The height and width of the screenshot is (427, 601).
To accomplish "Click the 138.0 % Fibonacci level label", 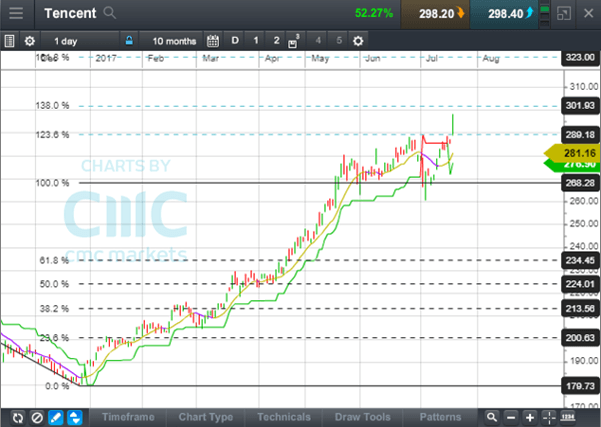I will tap(53, 105).
